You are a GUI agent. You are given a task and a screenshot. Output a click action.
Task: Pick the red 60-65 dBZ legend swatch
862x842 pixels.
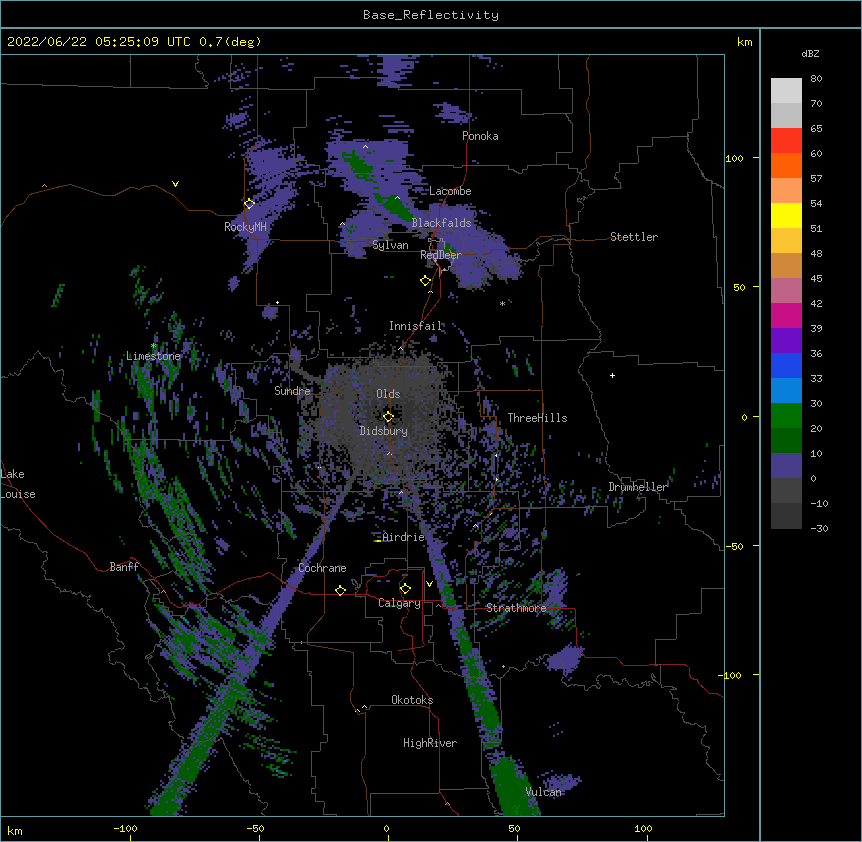click(x=786, y=140)
